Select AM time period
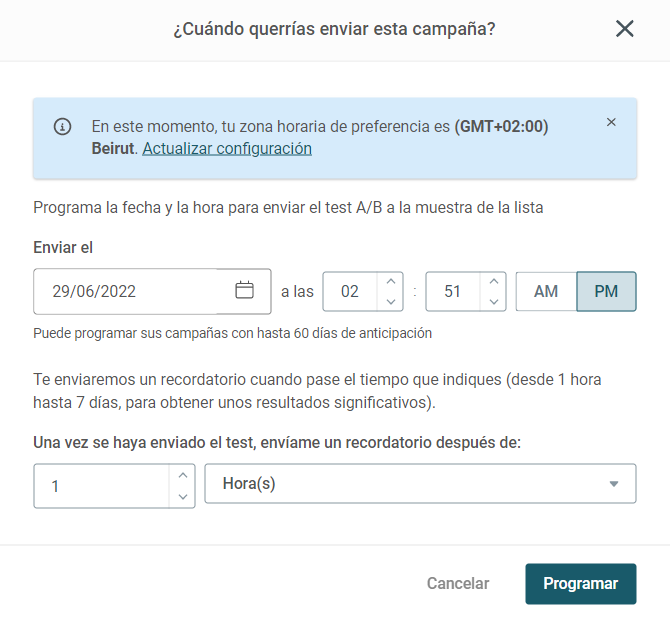Viewport: 670px width, 621px height. tap(546, 291)
